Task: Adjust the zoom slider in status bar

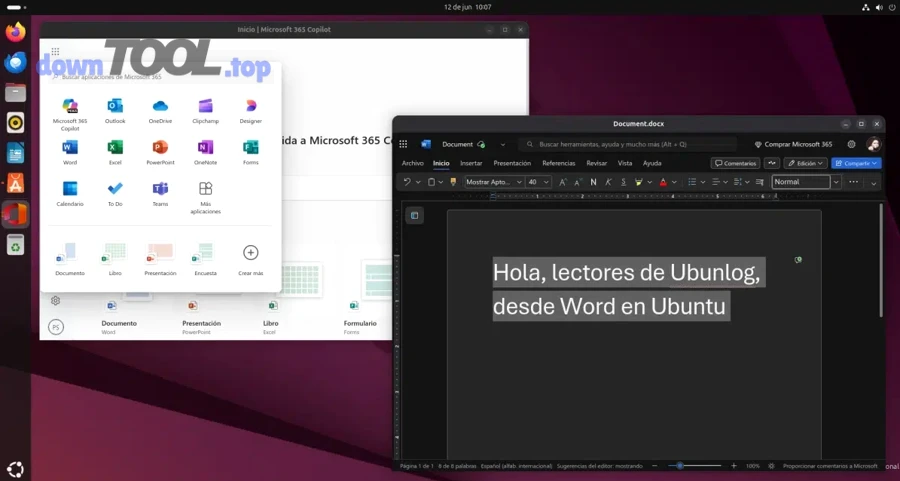Action: (x=681, y=466)
